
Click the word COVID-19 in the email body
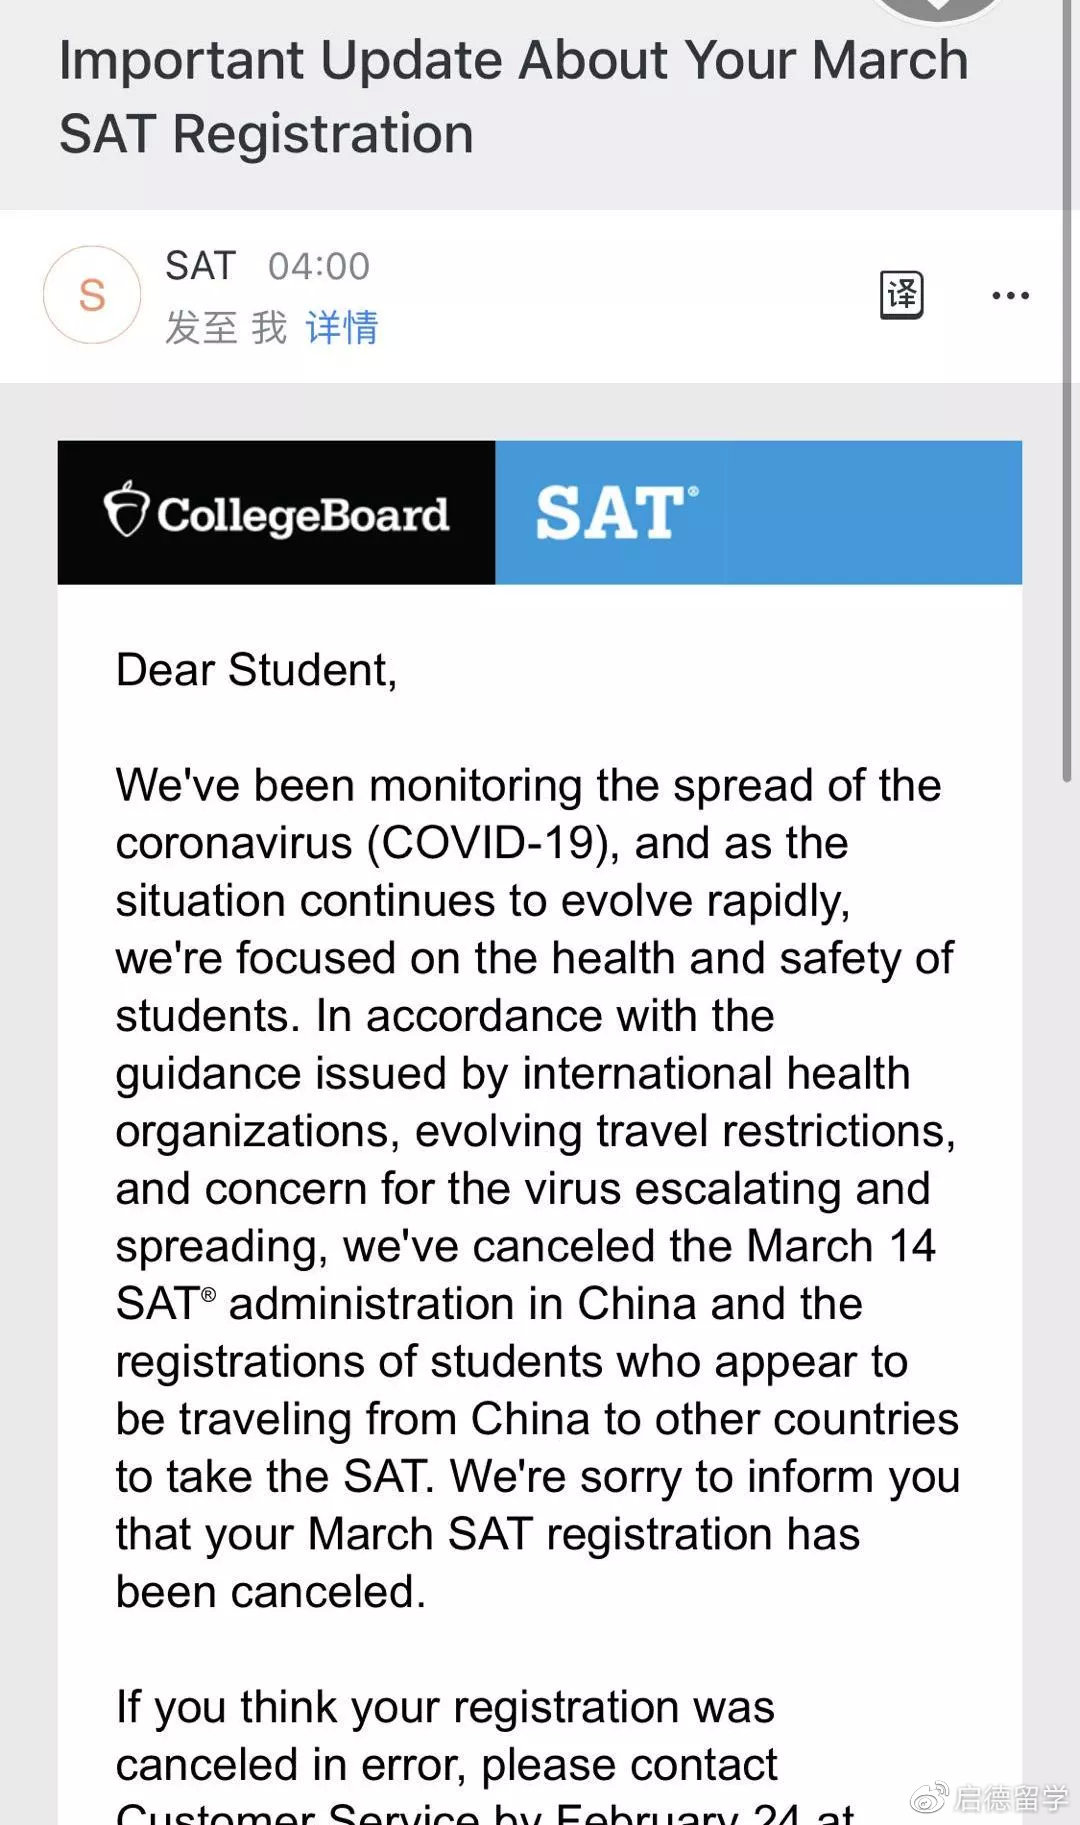[x=488, y=842]
